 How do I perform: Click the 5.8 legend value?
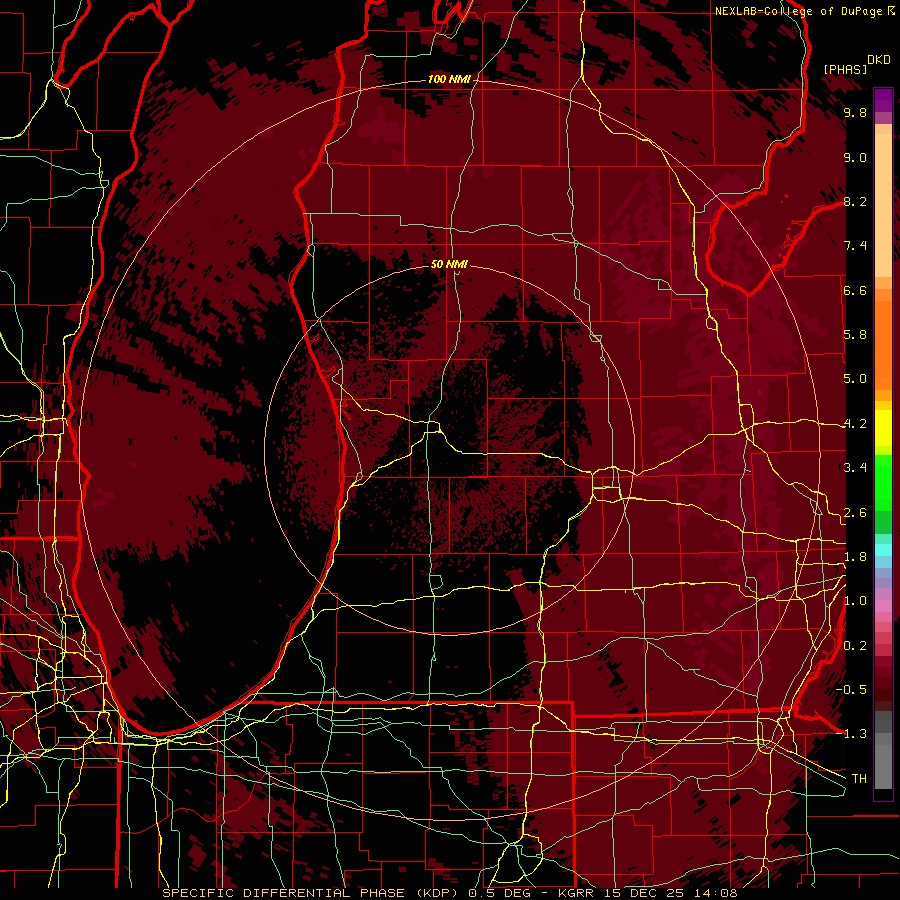[855, 335]
